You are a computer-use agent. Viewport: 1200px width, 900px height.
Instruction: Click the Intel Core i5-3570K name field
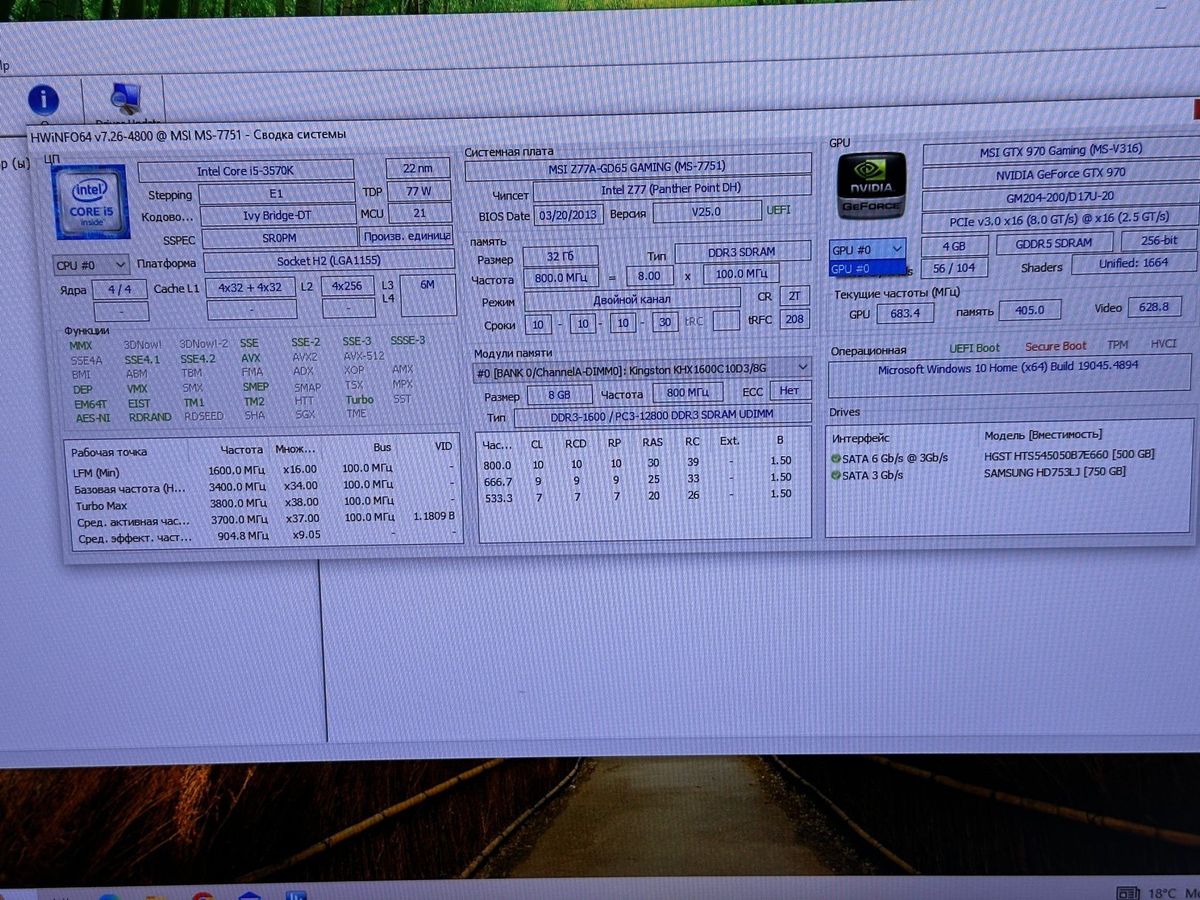coord(245,171)
